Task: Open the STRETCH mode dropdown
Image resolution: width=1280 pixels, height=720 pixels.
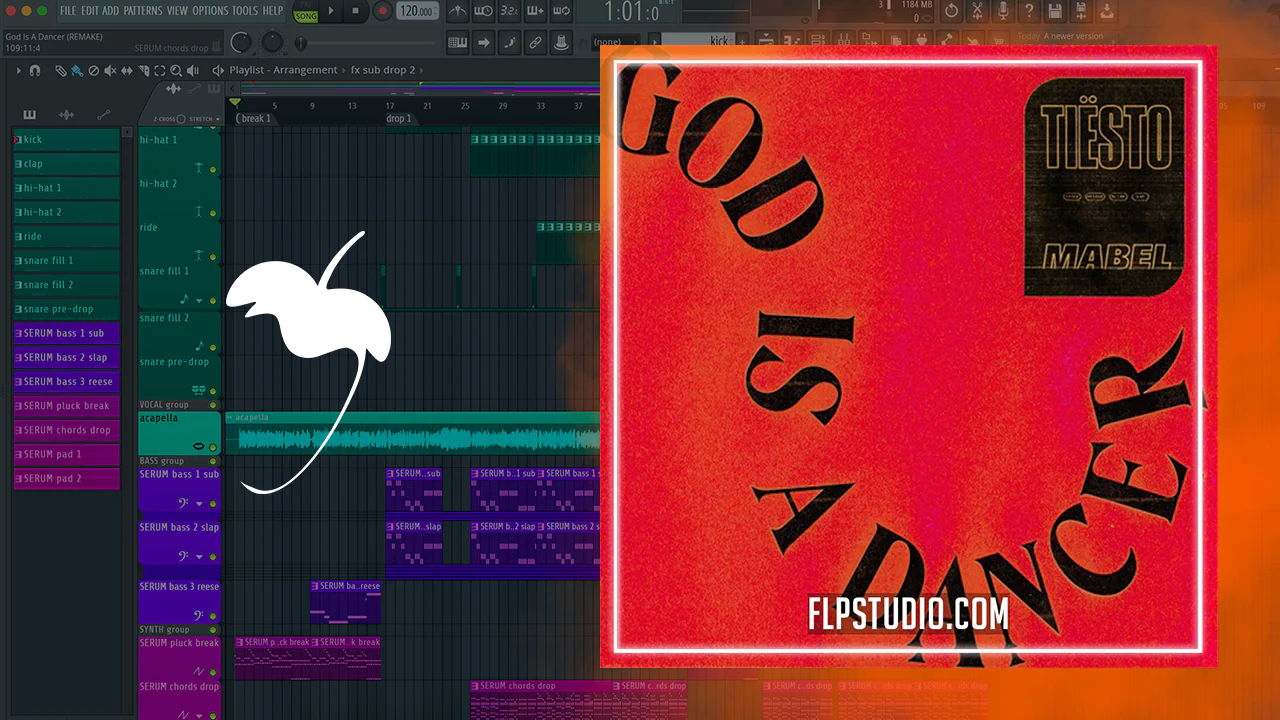Action: pos(204,119)
